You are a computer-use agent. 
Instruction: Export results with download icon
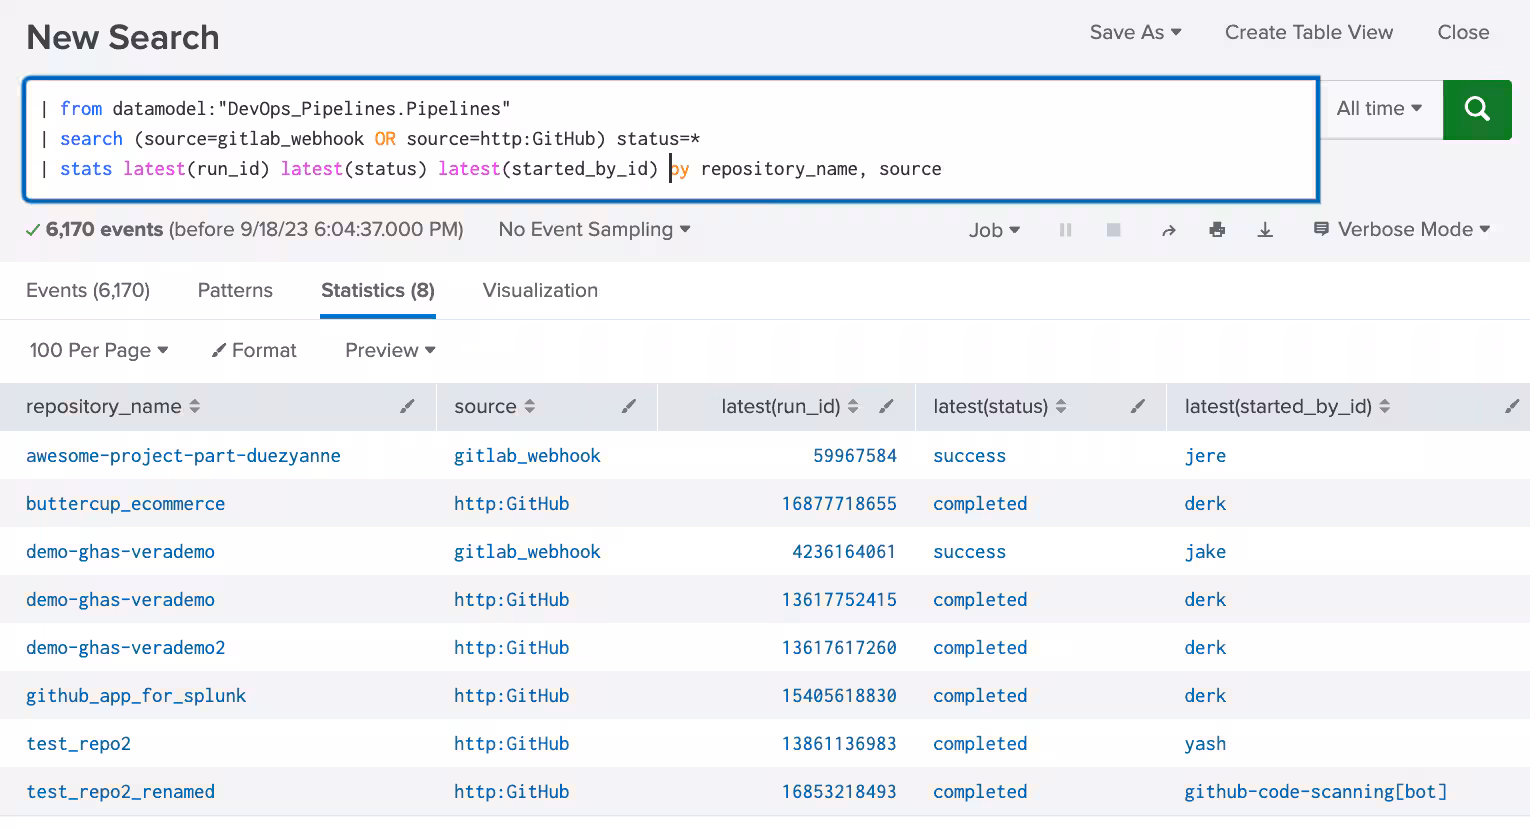coord(1265,230)
